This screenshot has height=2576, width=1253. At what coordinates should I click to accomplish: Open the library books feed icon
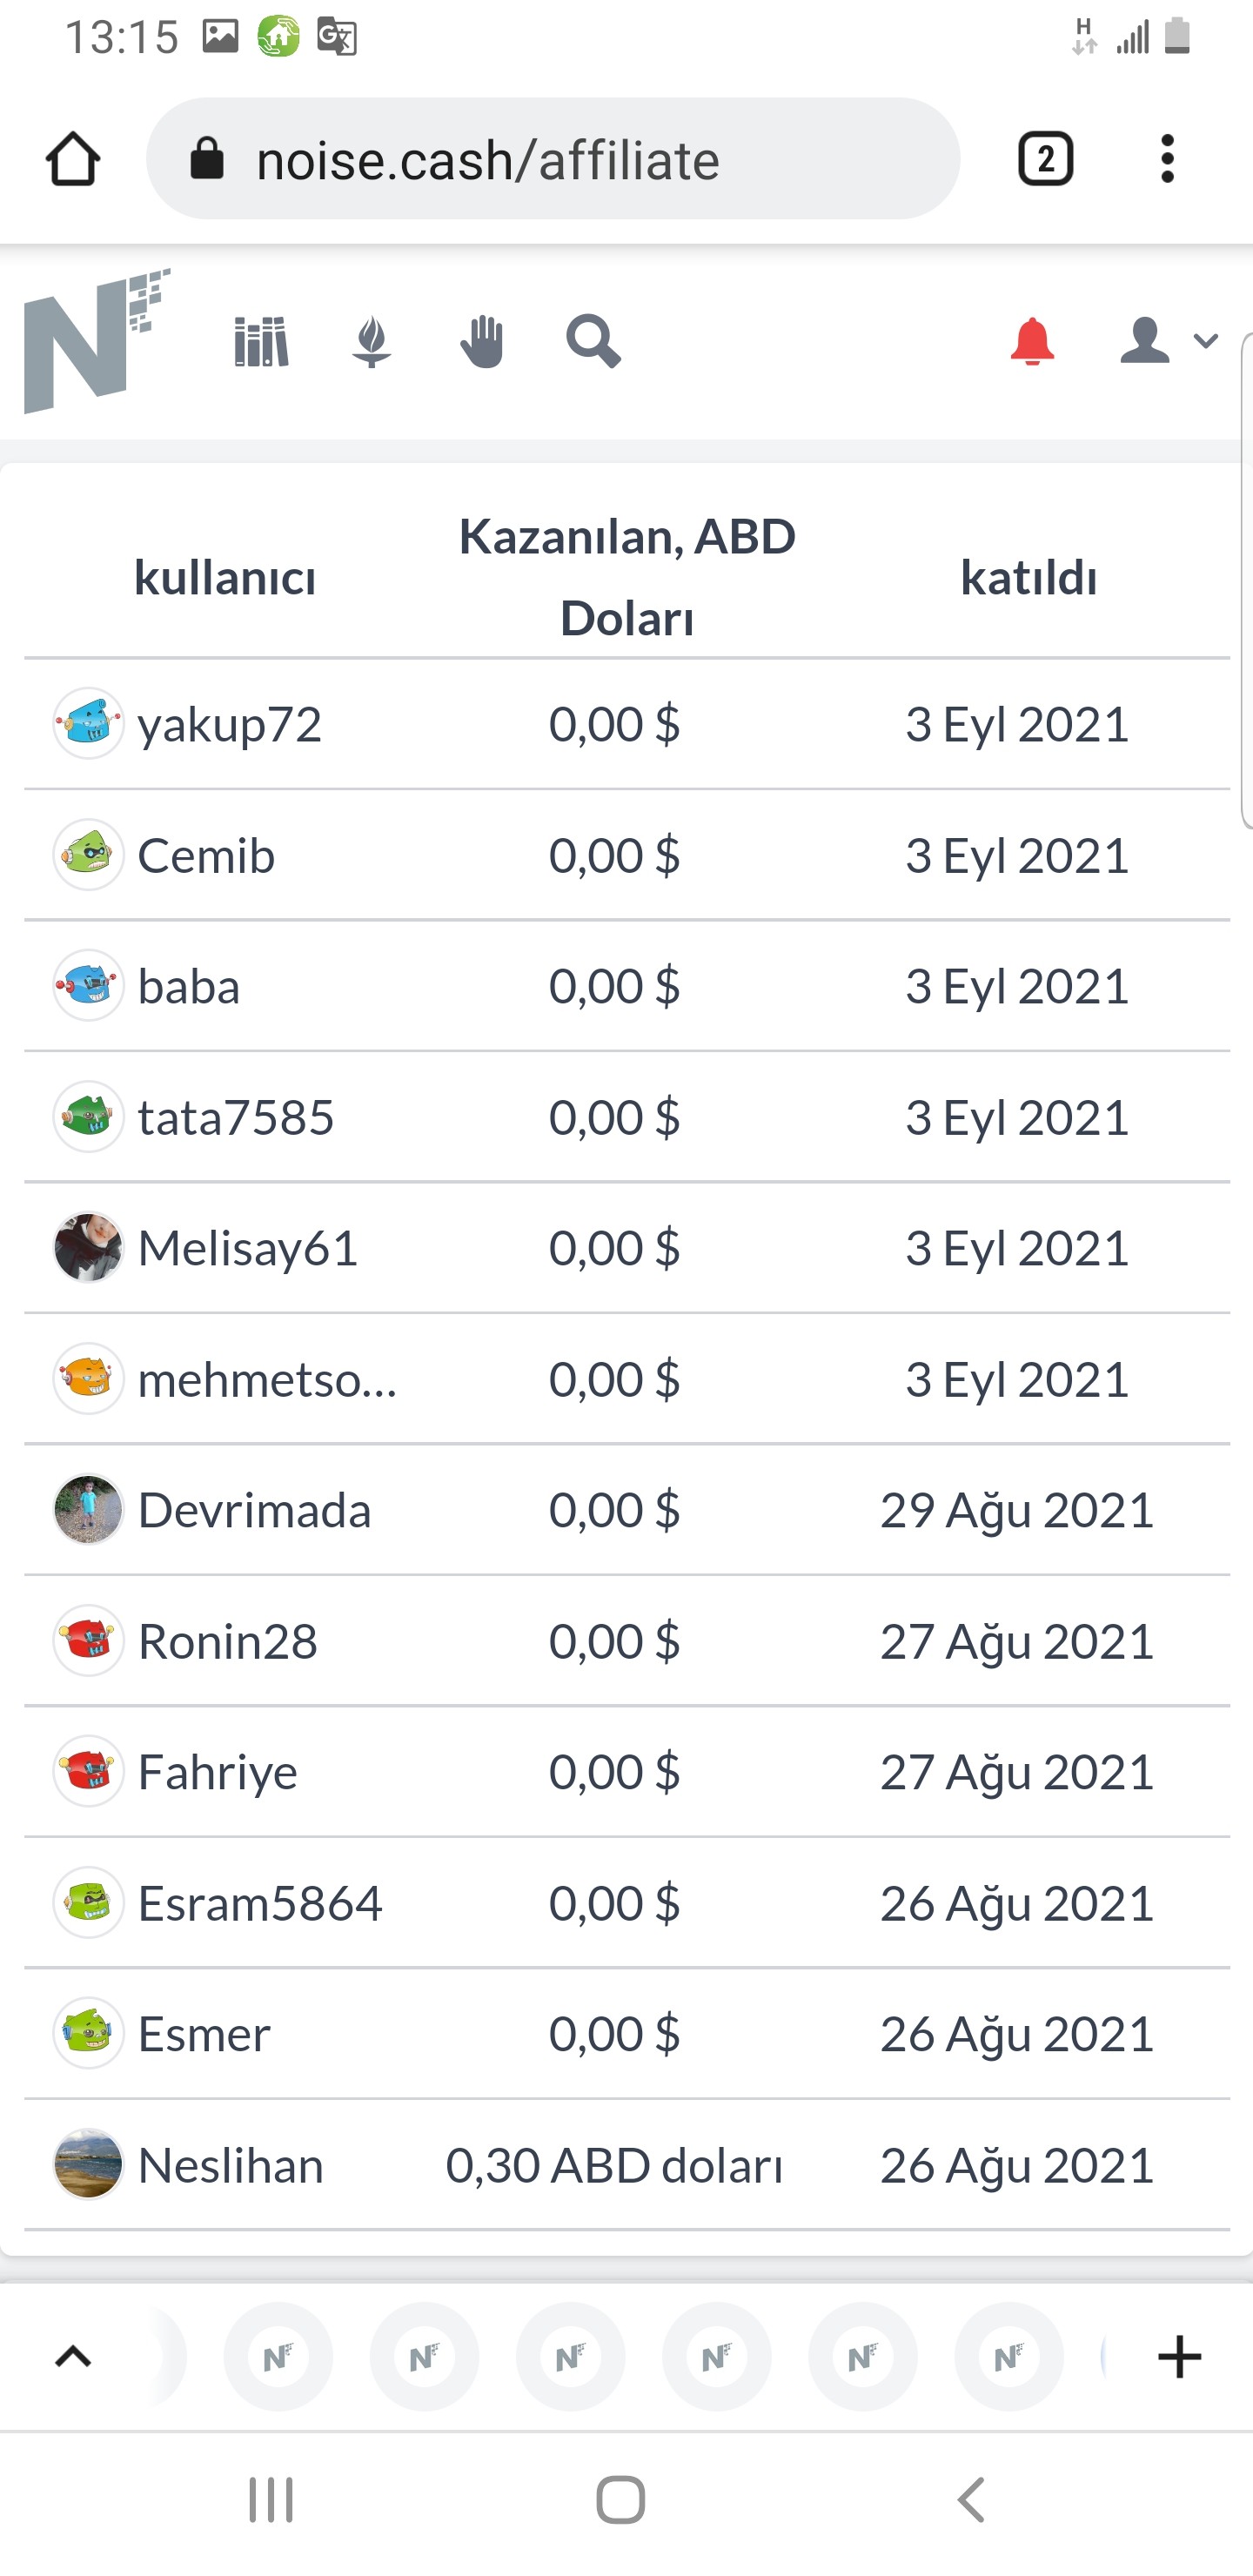[x=261, y=342]
